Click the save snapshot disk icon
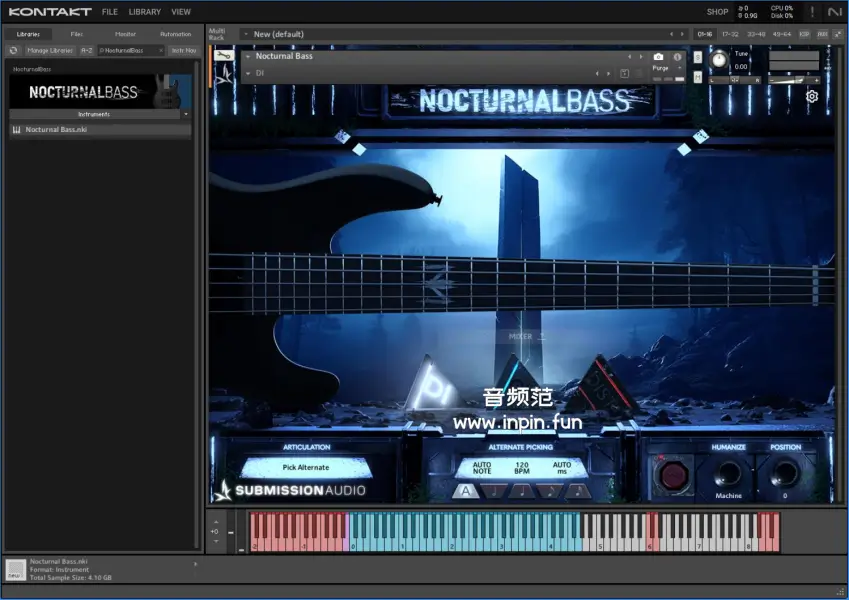The height and width of the screenshot is (600, 849). pyautogui.click(x=624, y=73)
